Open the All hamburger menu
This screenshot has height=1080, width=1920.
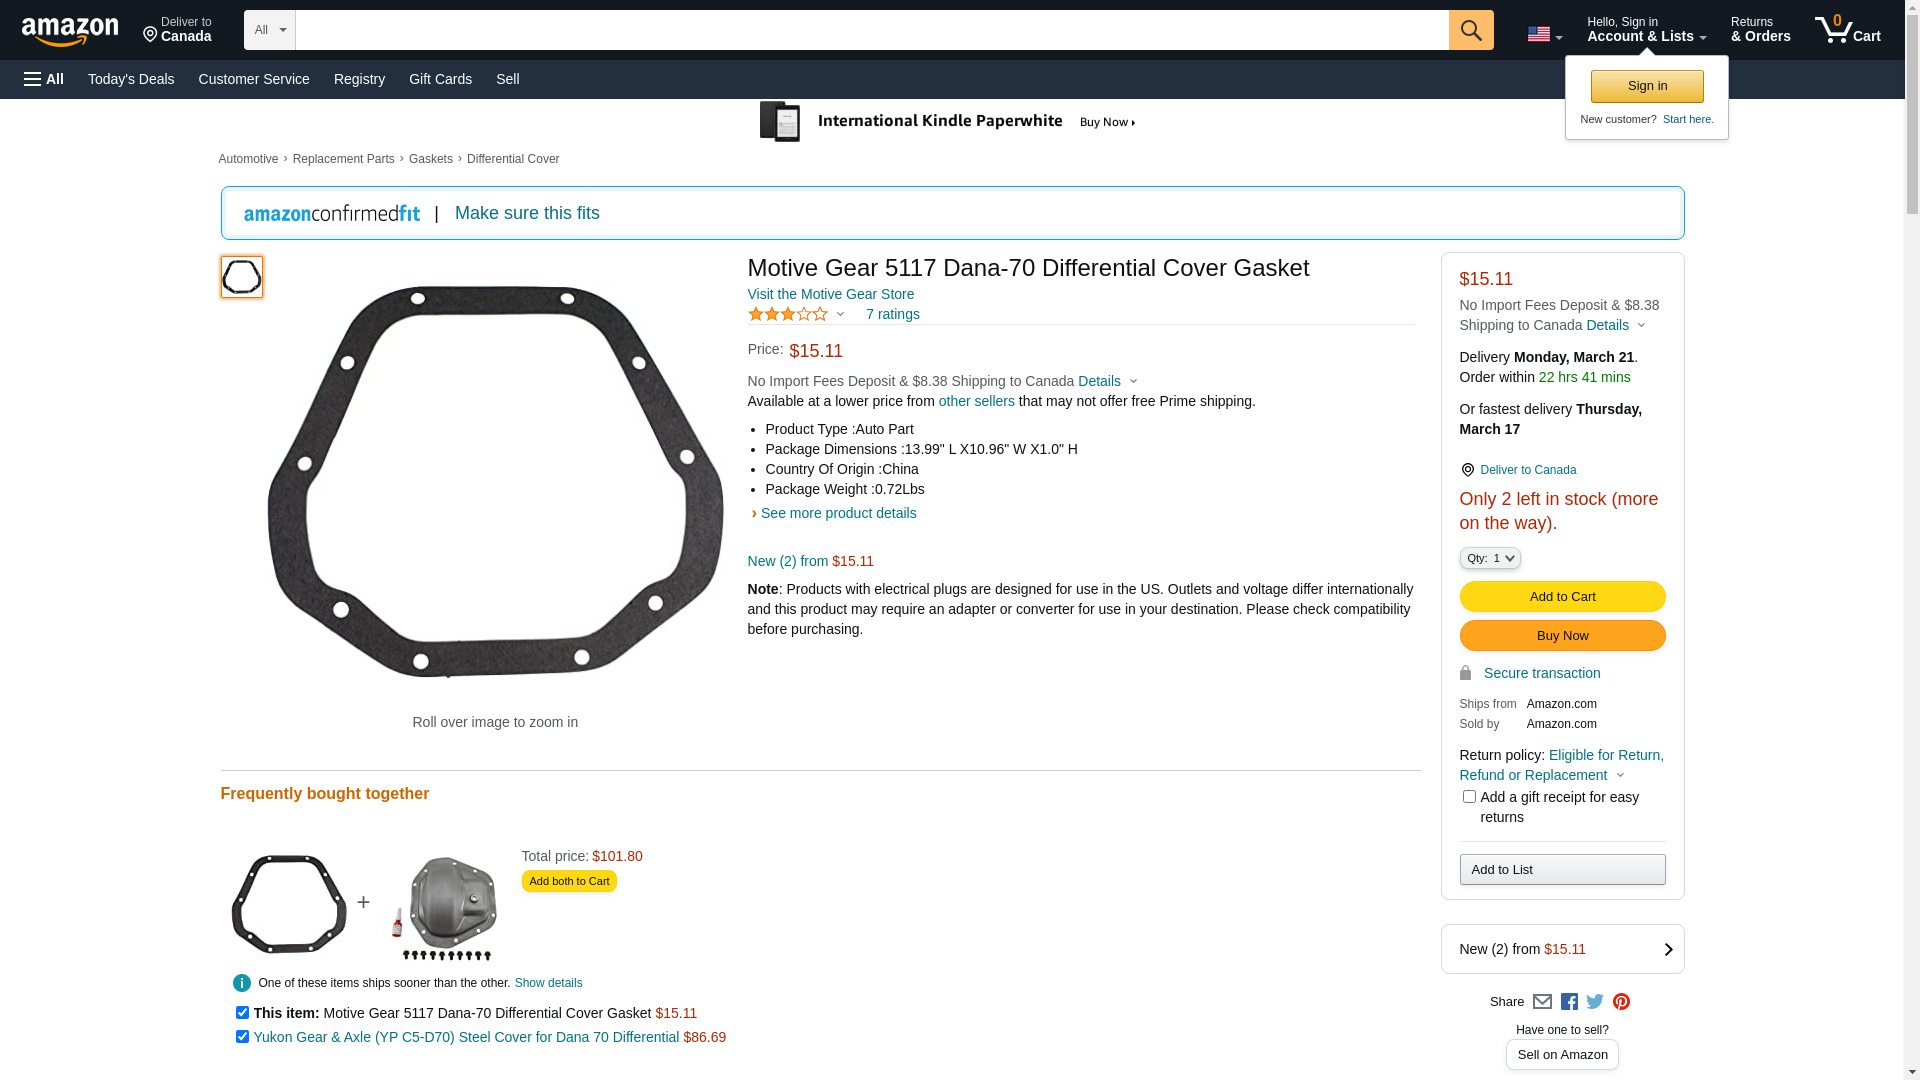44,79
